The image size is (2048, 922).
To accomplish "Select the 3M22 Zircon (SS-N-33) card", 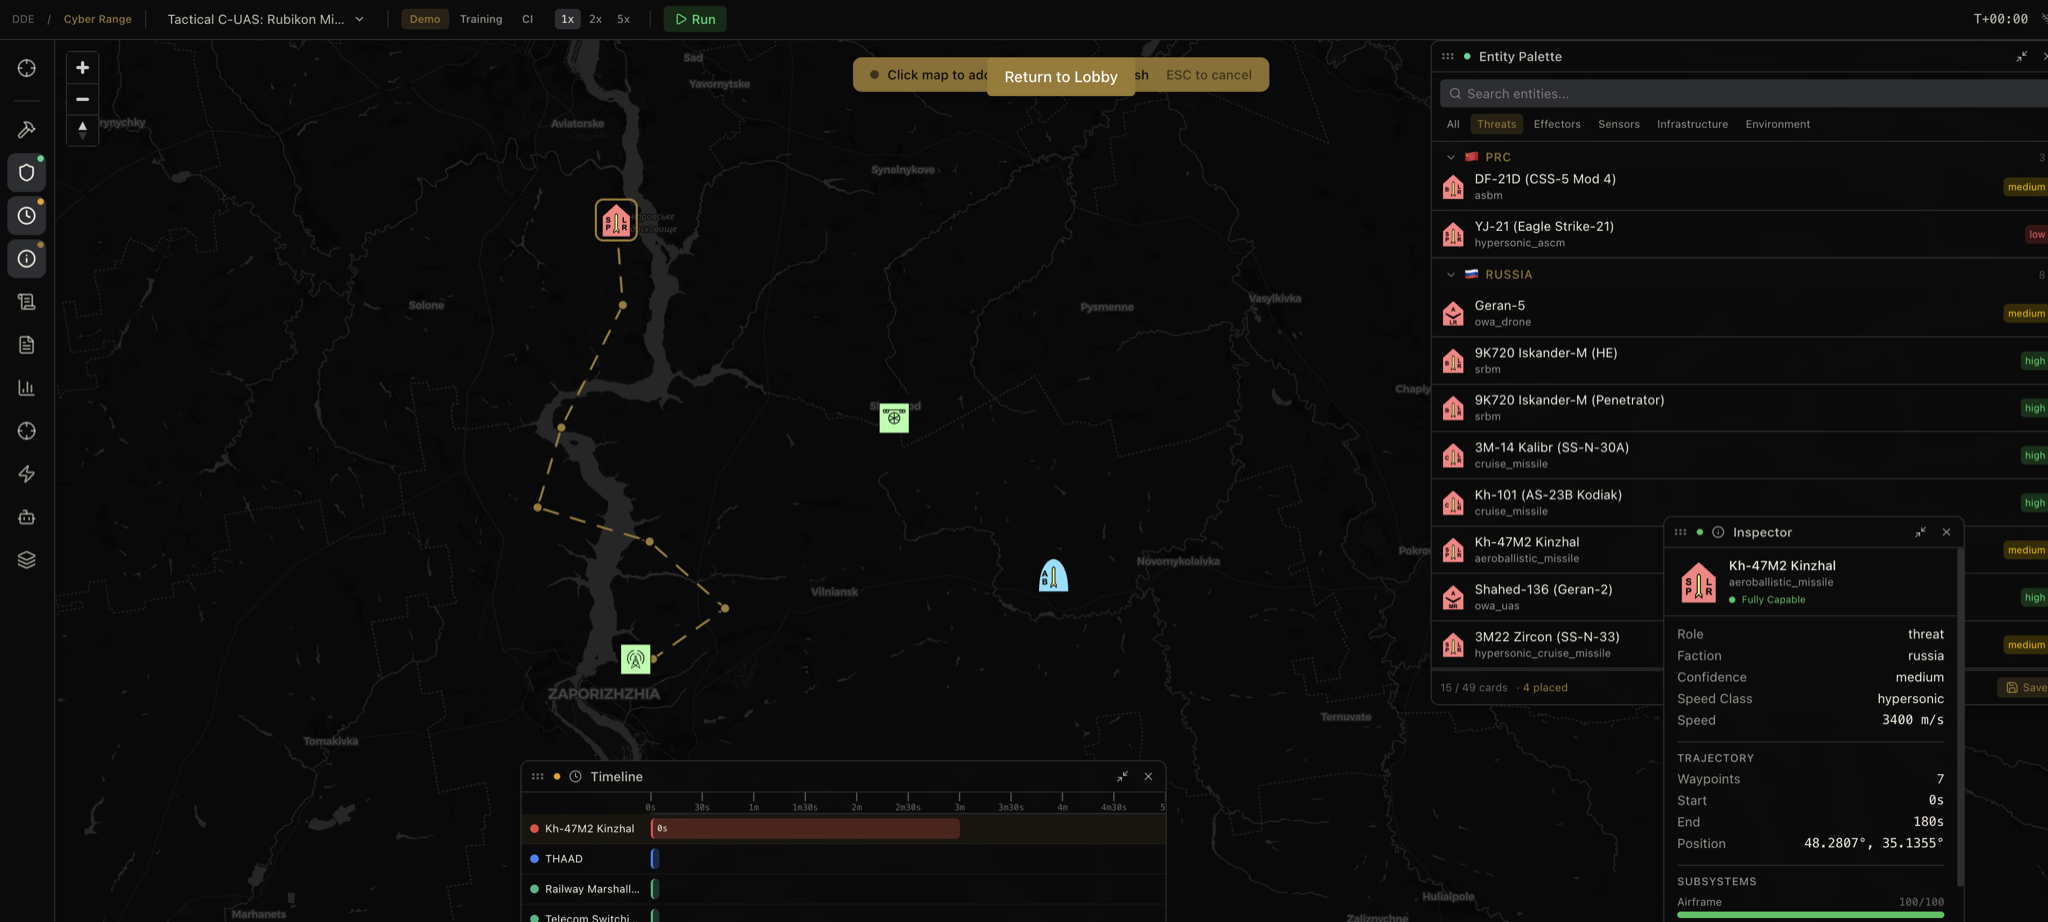I will [1548, 644].
